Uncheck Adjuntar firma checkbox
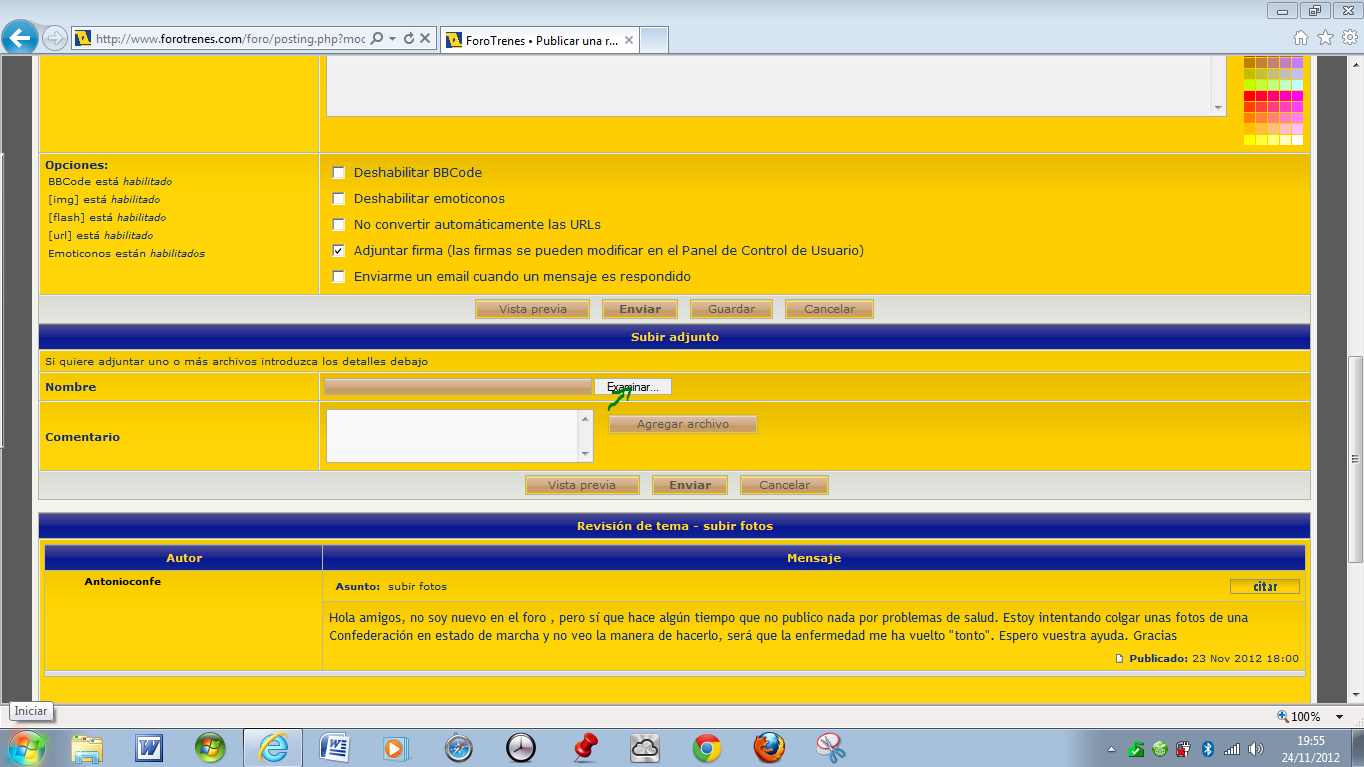The image size is (1364, 767). tap(339, 251)
